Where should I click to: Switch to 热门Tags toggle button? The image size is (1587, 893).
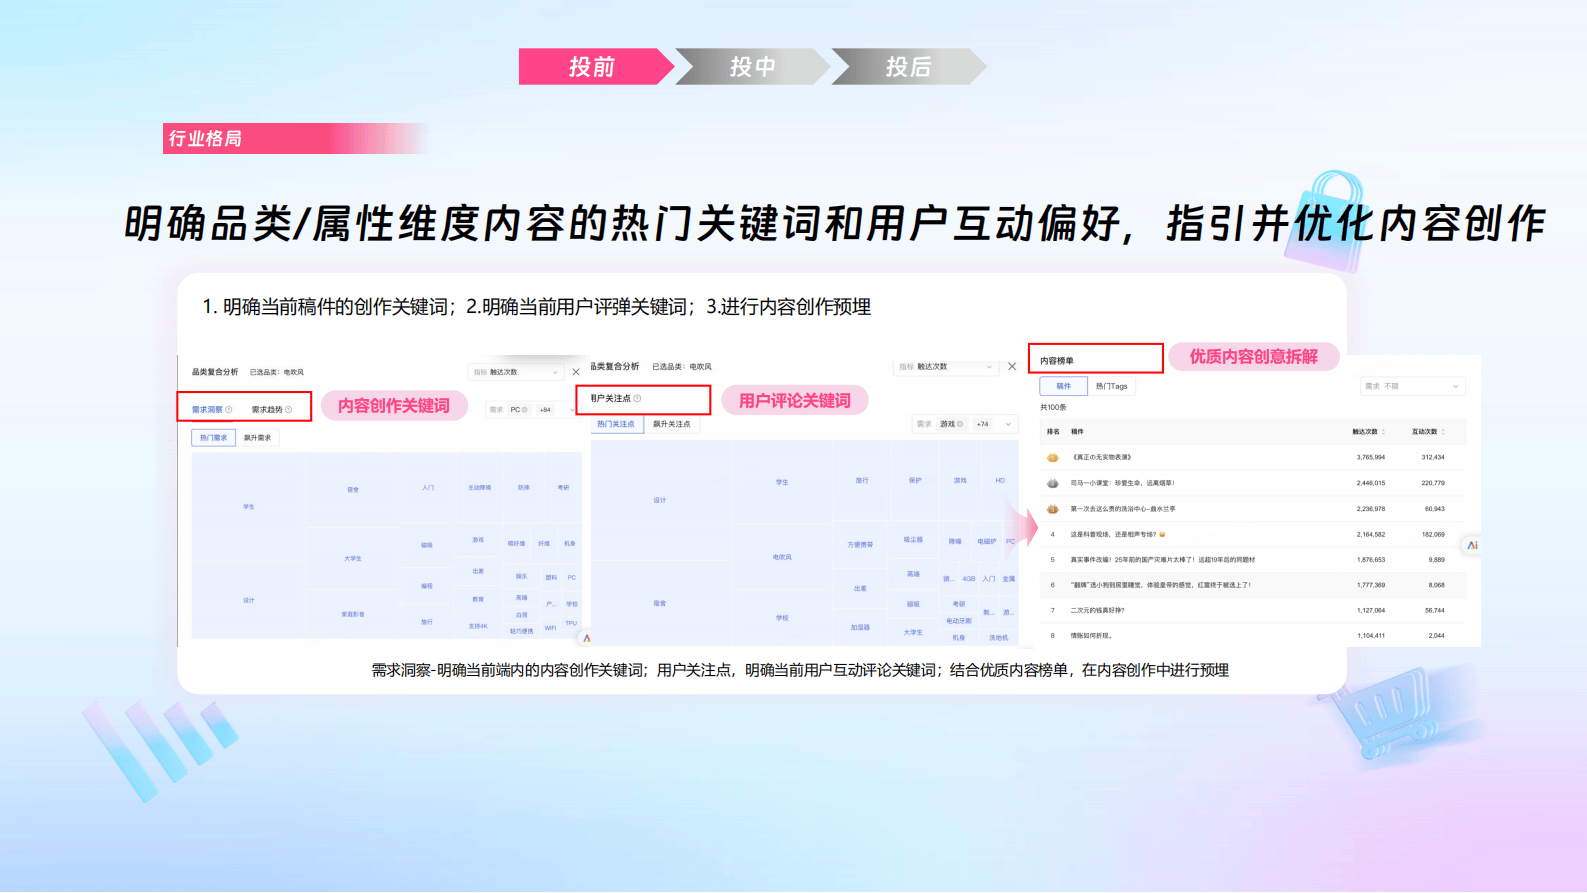(1111, 386)
